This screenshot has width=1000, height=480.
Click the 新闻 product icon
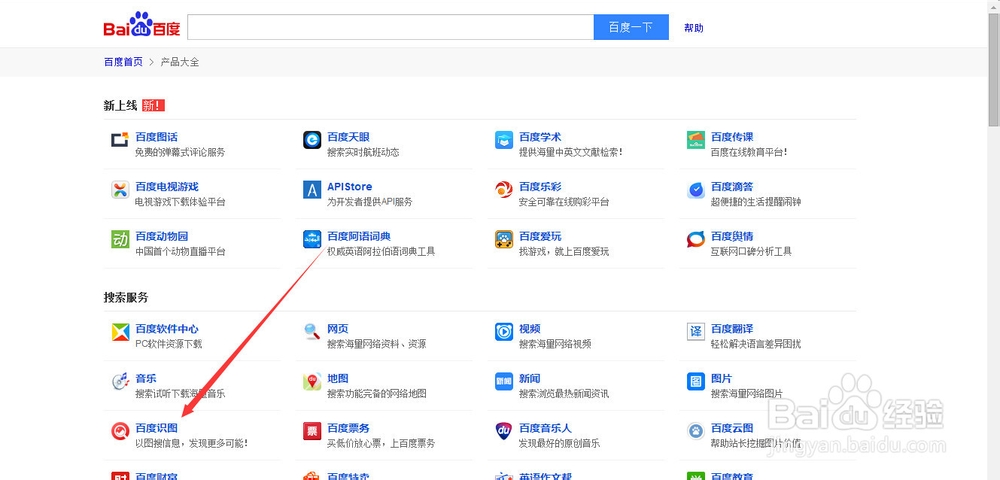coord(504,382)
